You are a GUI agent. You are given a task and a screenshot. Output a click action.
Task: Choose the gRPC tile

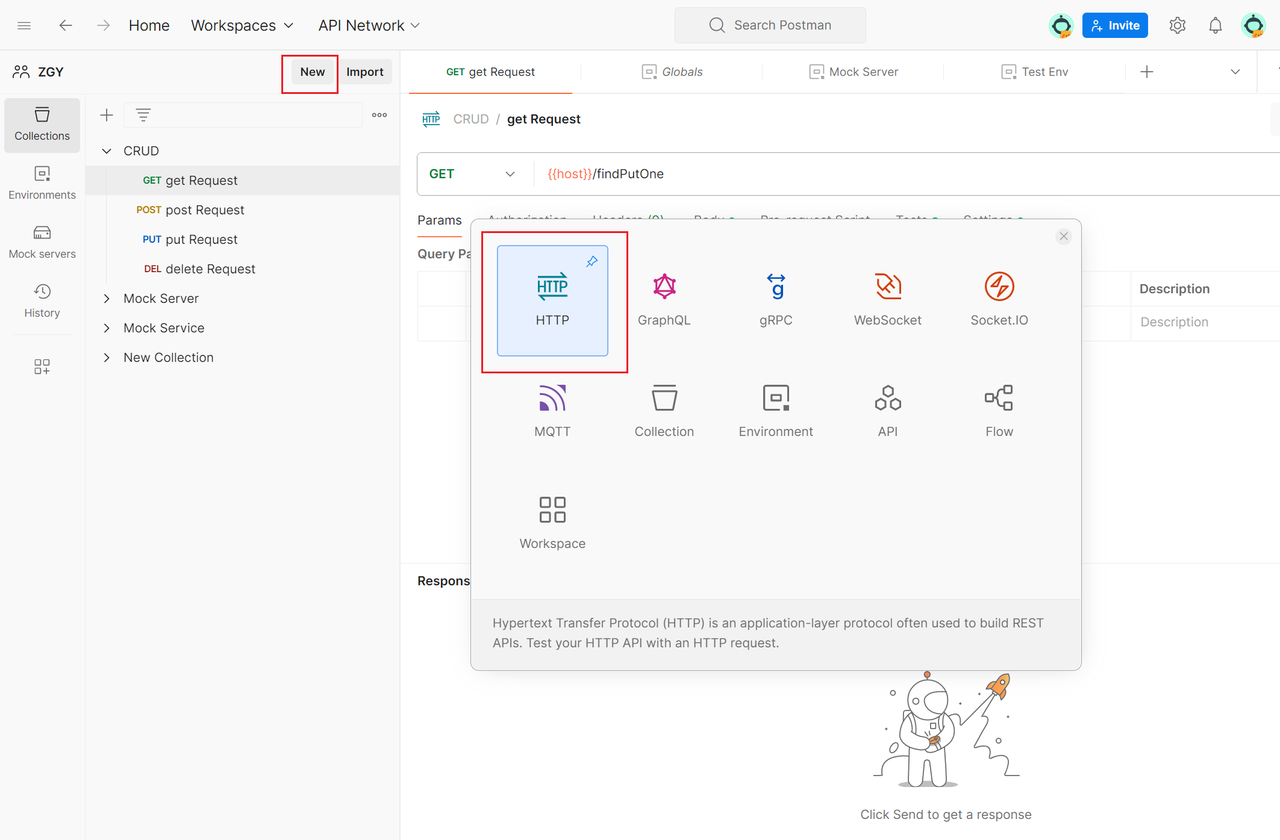776,301
